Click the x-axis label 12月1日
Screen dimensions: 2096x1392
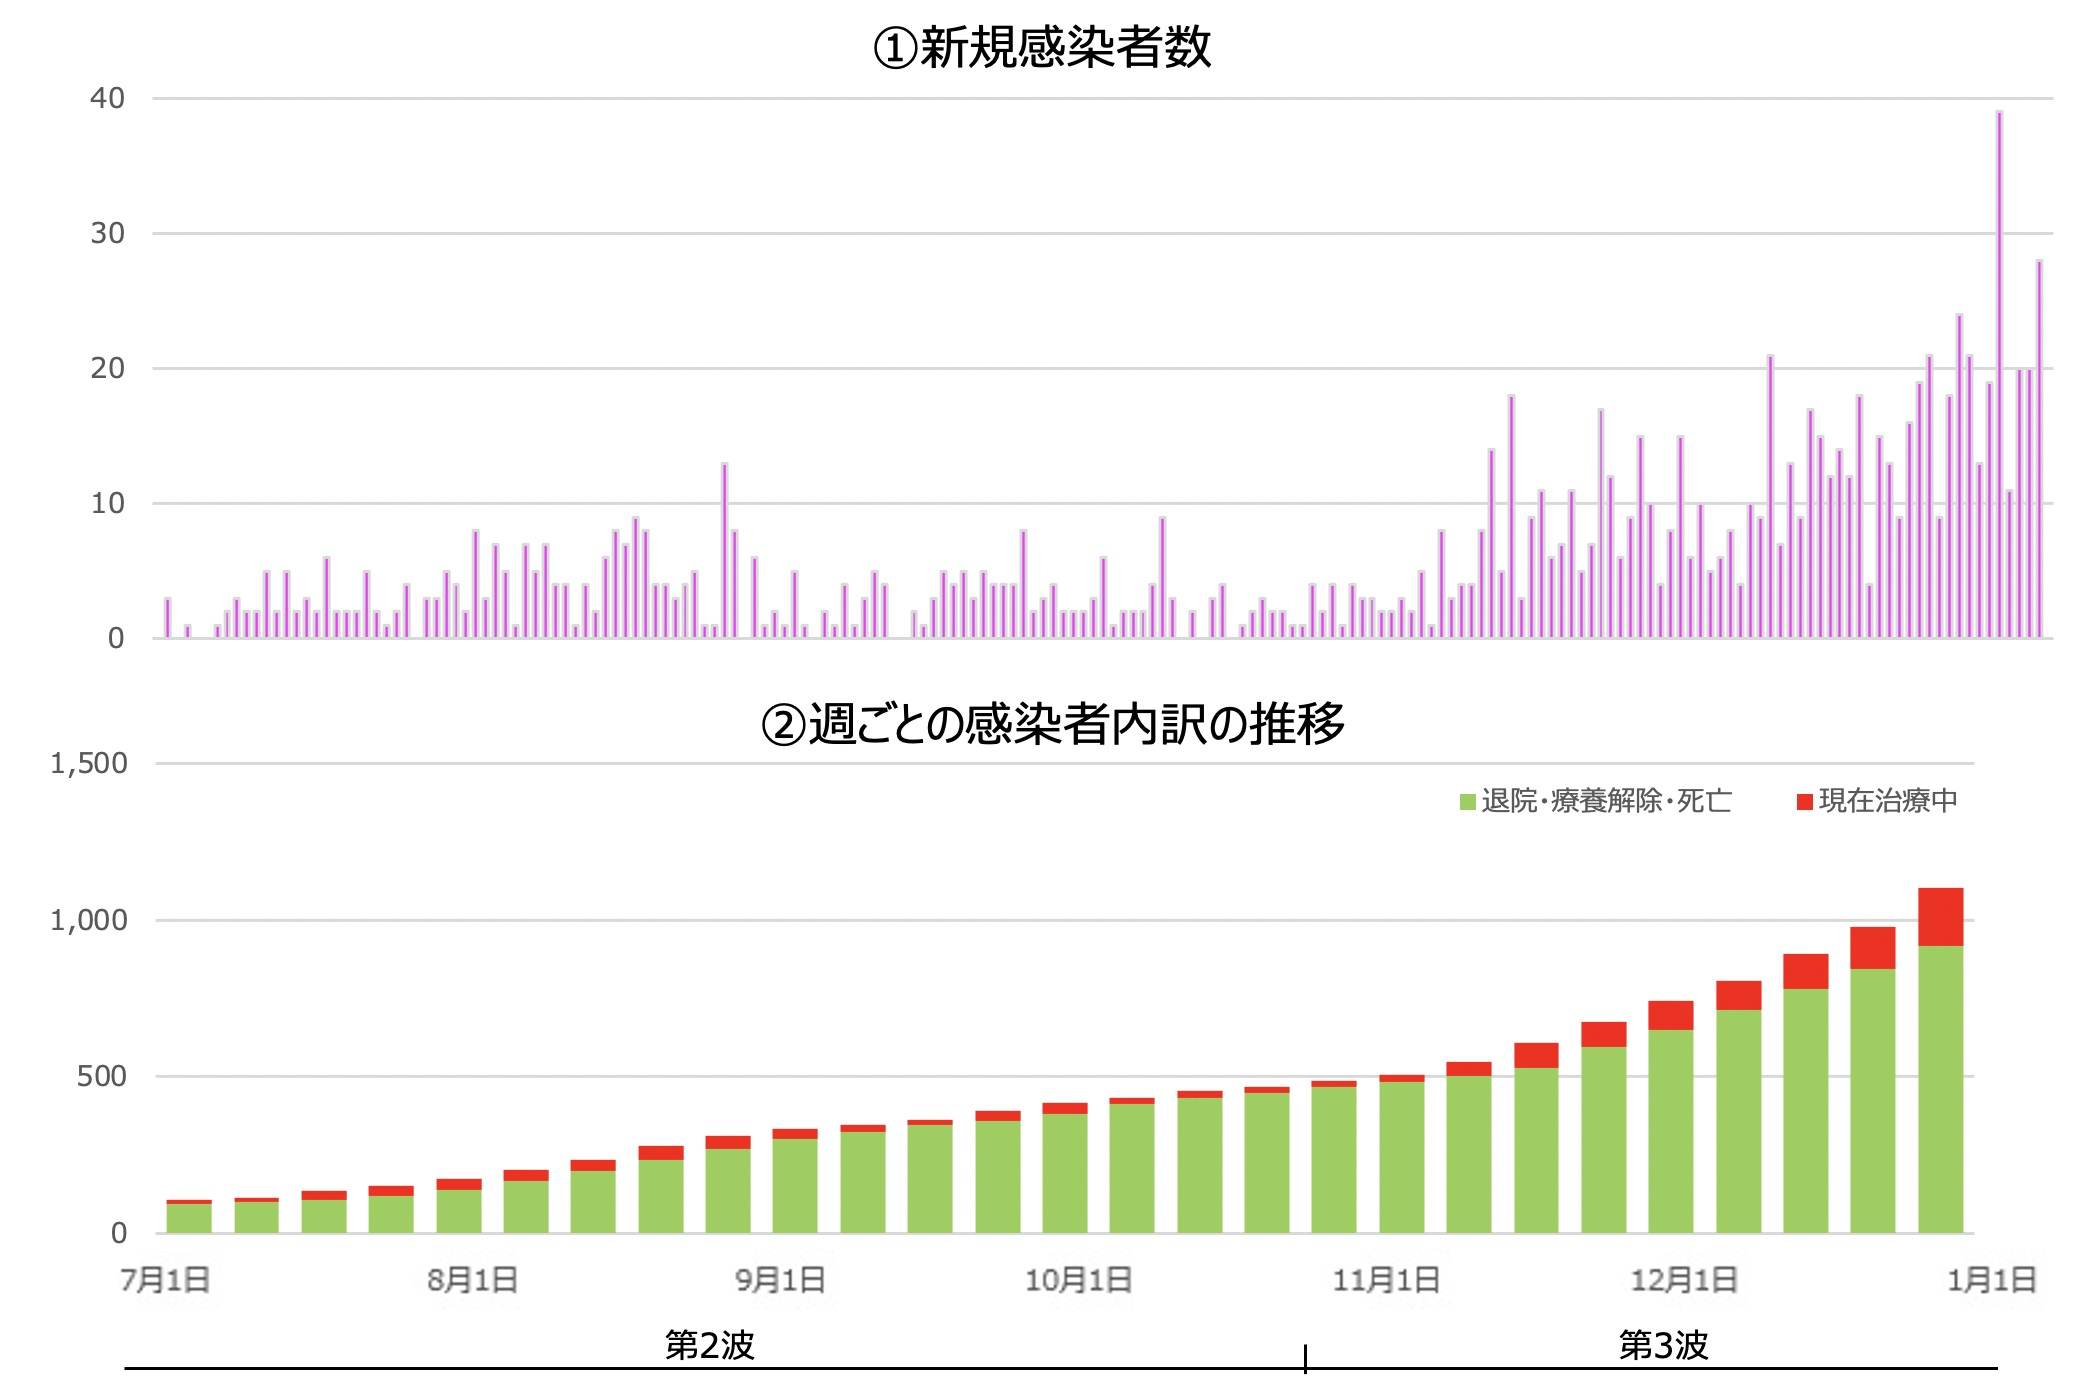click(x=1685, y=1280)
